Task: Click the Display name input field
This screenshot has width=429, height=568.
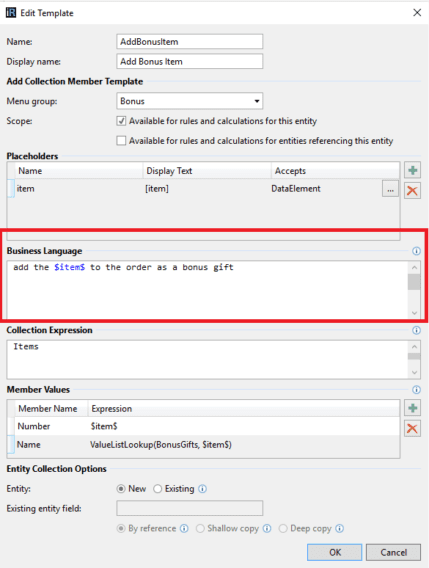Action: (189, 61)
